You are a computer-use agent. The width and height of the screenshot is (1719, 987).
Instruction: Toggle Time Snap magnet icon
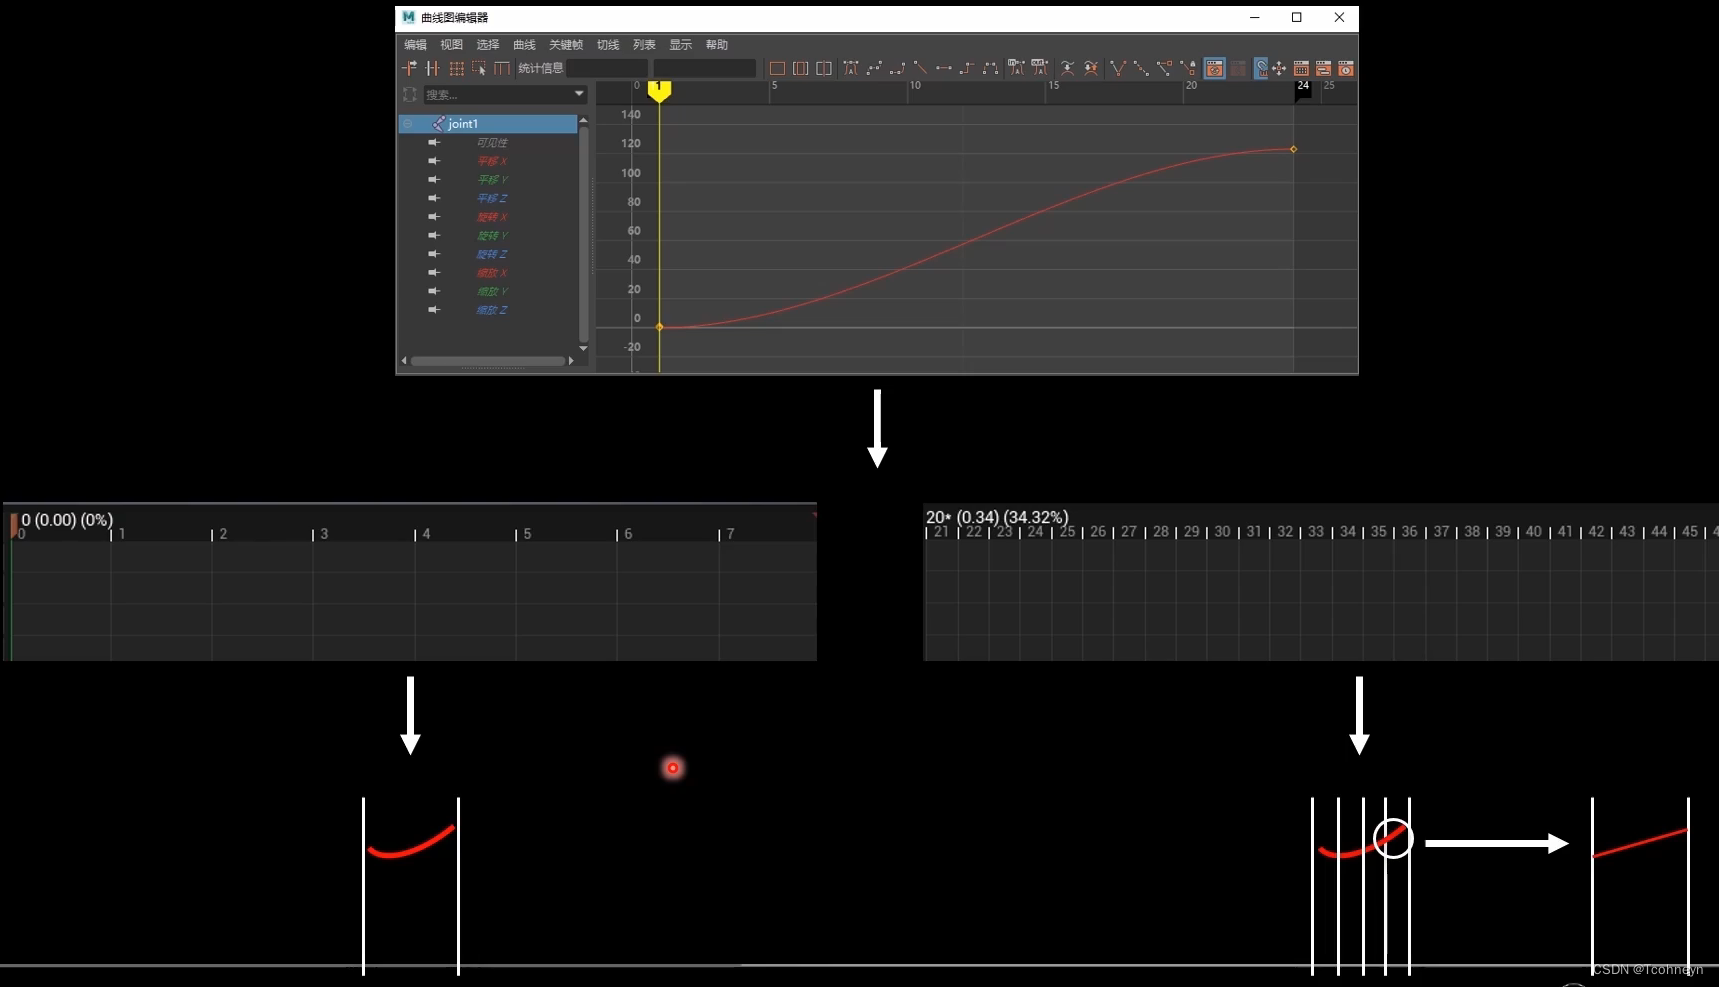(1262, 68)
